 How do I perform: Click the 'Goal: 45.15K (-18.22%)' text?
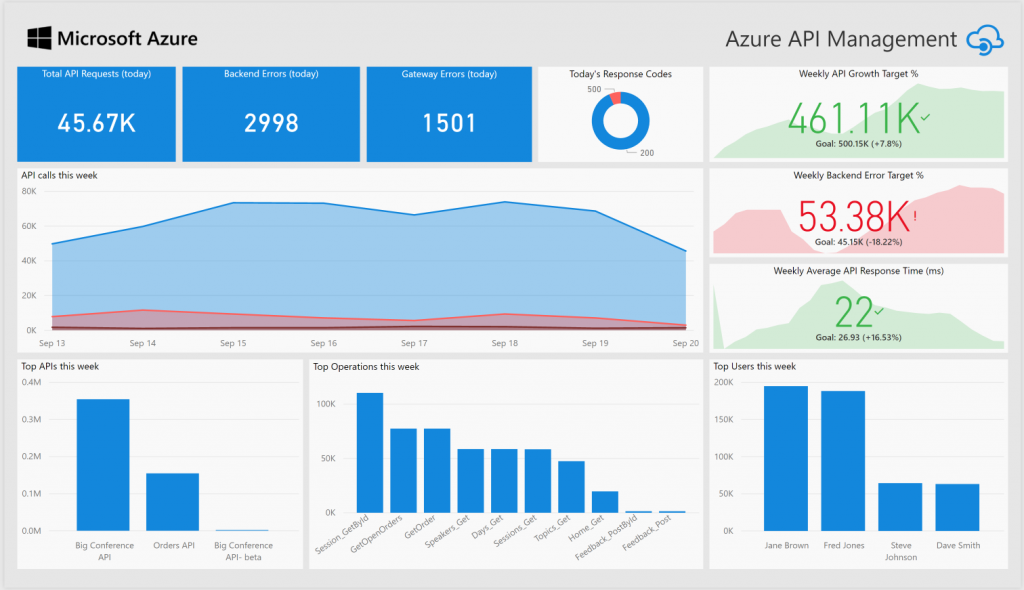point(858,242)
